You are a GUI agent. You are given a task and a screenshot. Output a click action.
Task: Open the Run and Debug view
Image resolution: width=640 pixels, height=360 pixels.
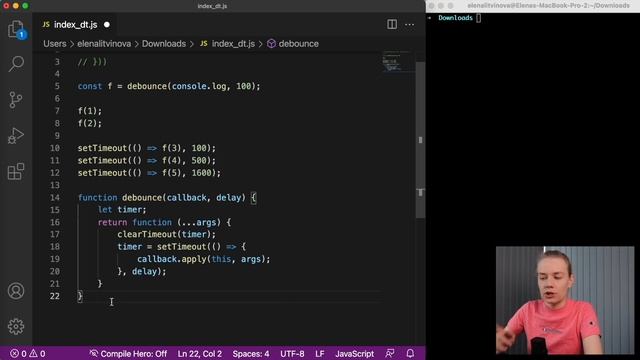pos(16,136)
